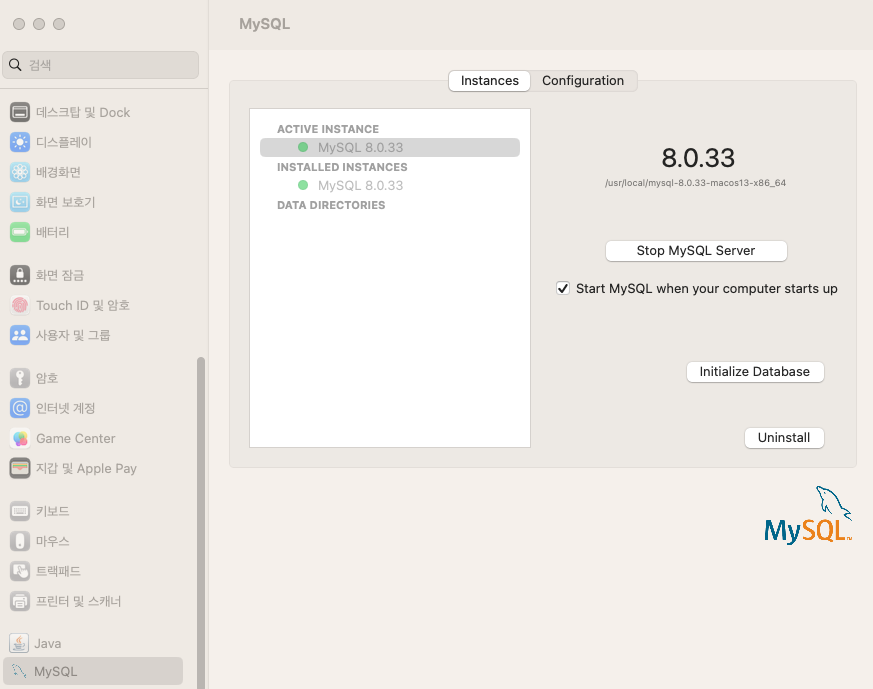Click the MySQL pane title at top
Viewport: 873px width, 689px height.
(x=264, y=24)
